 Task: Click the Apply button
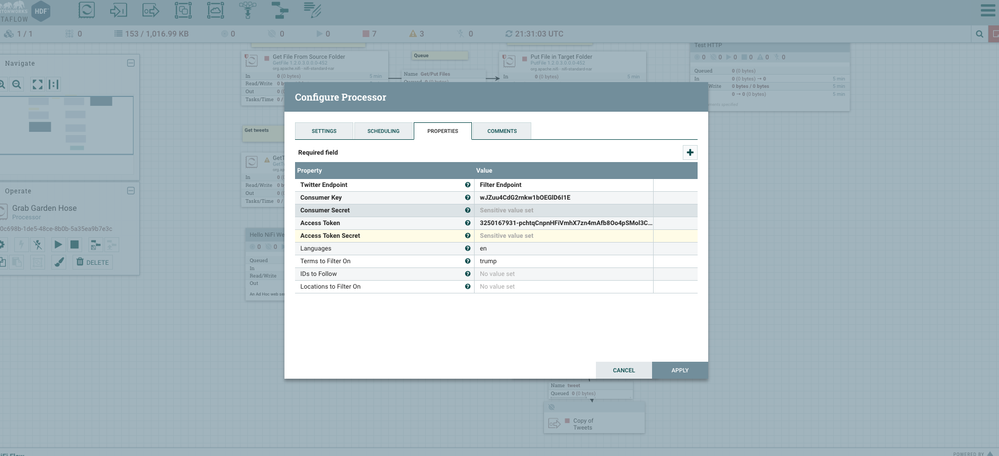pos(680,370)
